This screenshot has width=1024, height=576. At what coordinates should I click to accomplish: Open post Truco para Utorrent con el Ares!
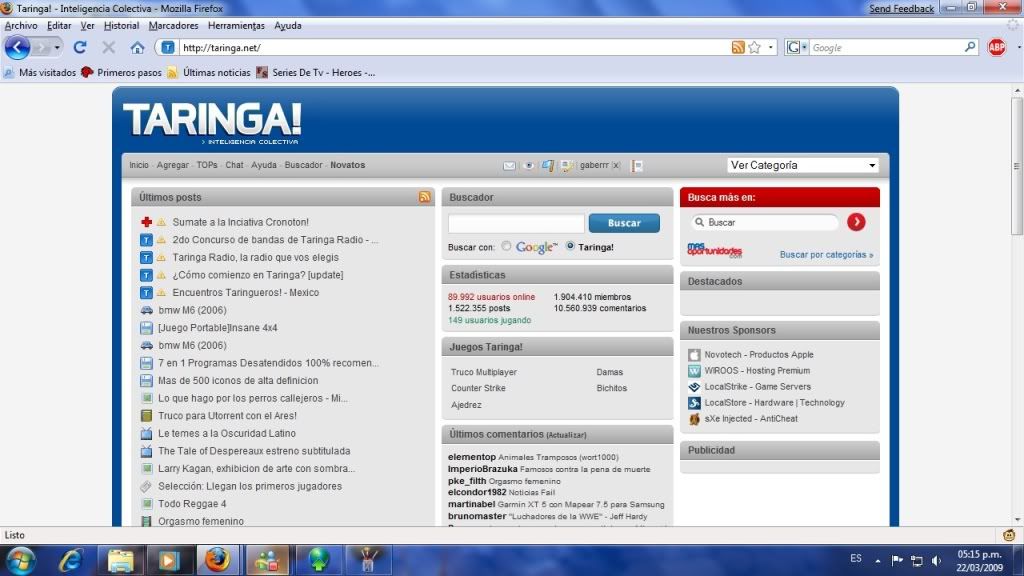(227, 415)
